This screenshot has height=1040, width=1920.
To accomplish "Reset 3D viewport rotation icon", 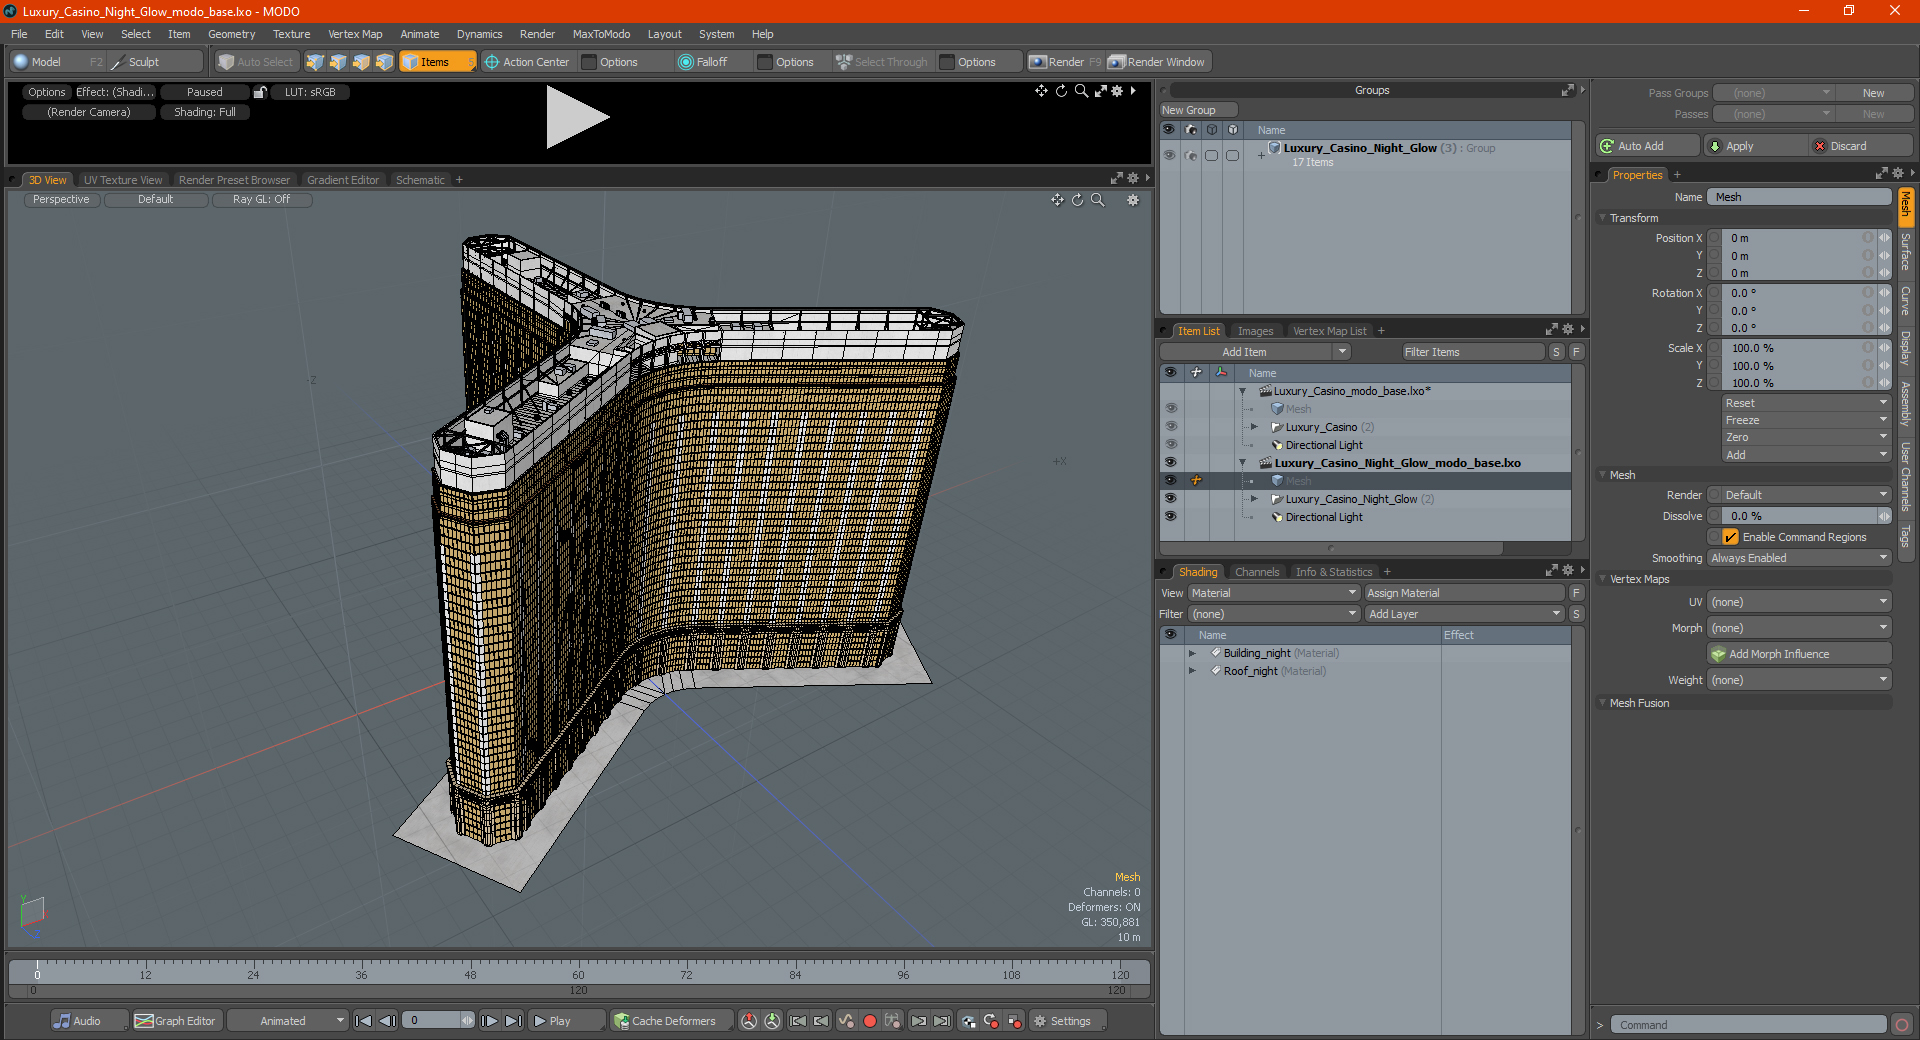I will (1077, 200).
